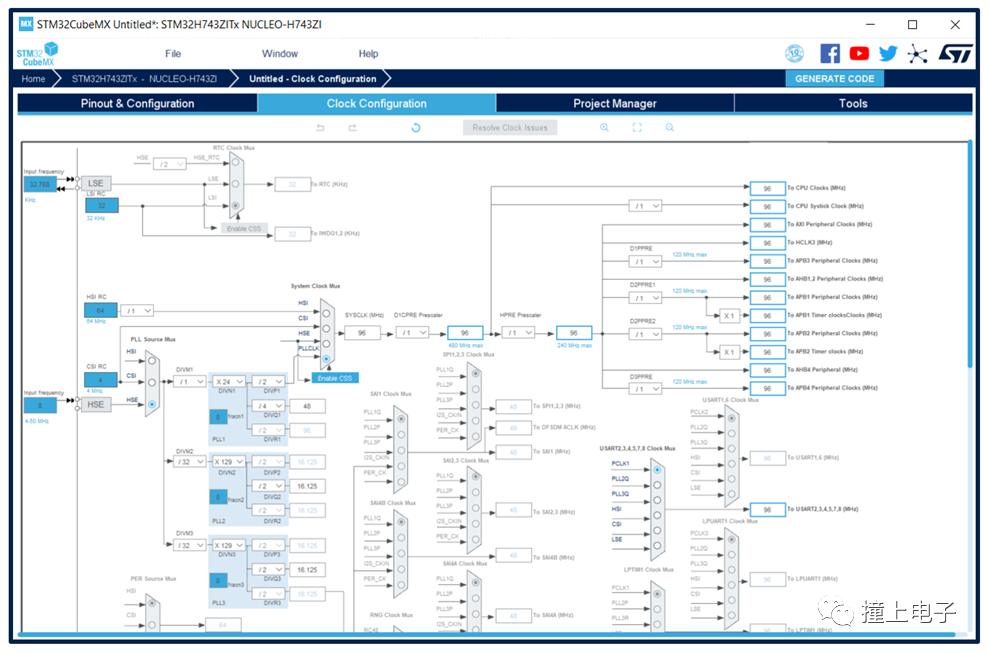Click the HSE input frequency field showing 8

tap(40, 406)
